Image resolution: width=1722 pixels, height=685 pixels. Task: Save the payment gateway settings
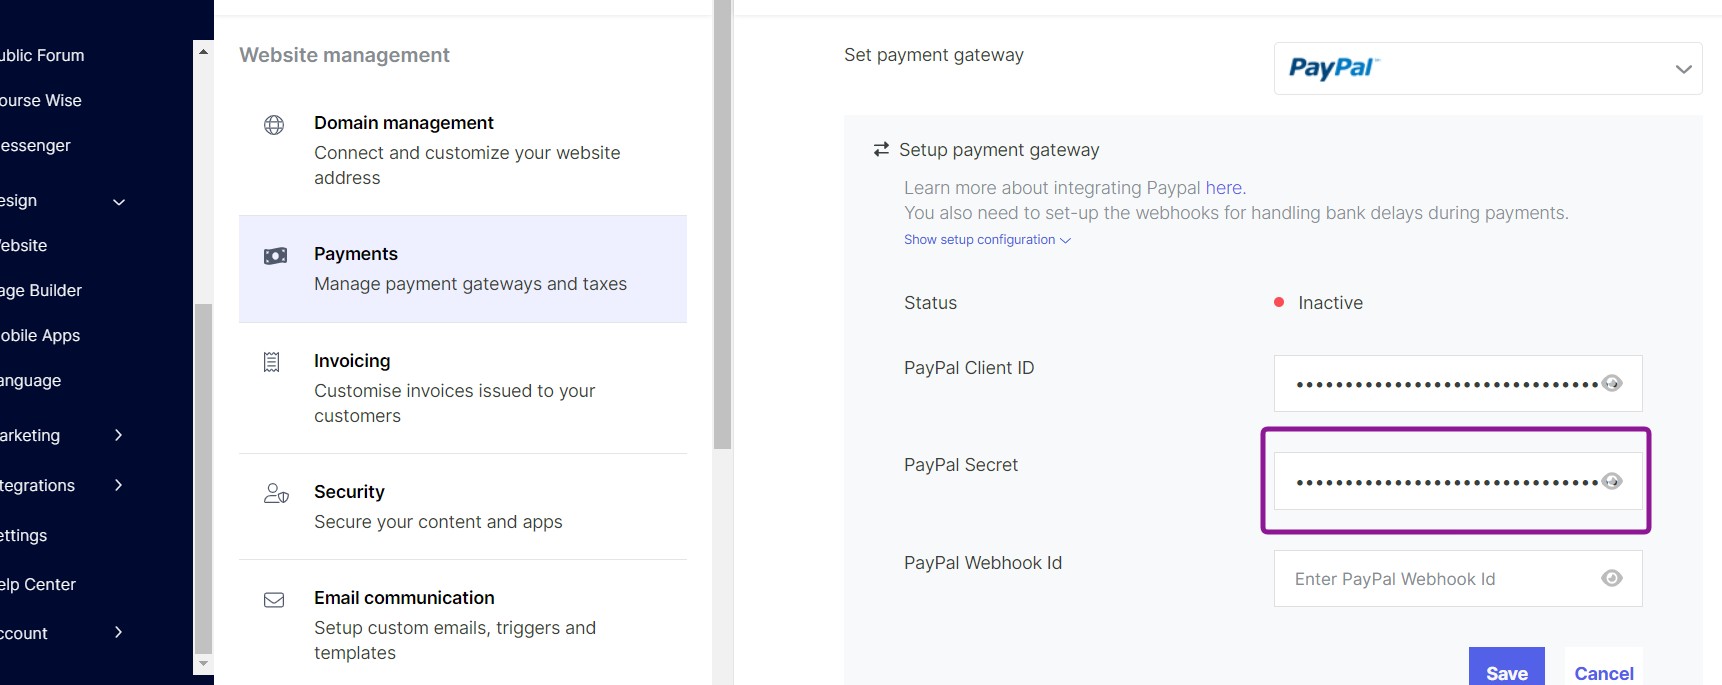[1506, 669]
